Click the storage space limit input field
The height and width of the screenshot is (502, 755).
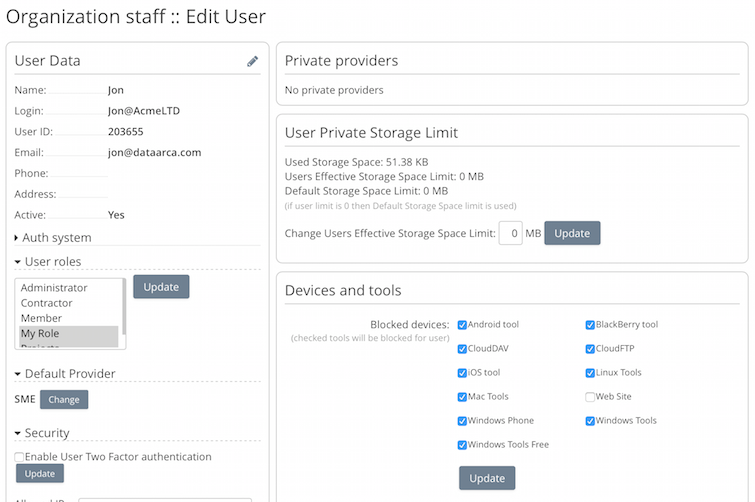pos(510,233)
